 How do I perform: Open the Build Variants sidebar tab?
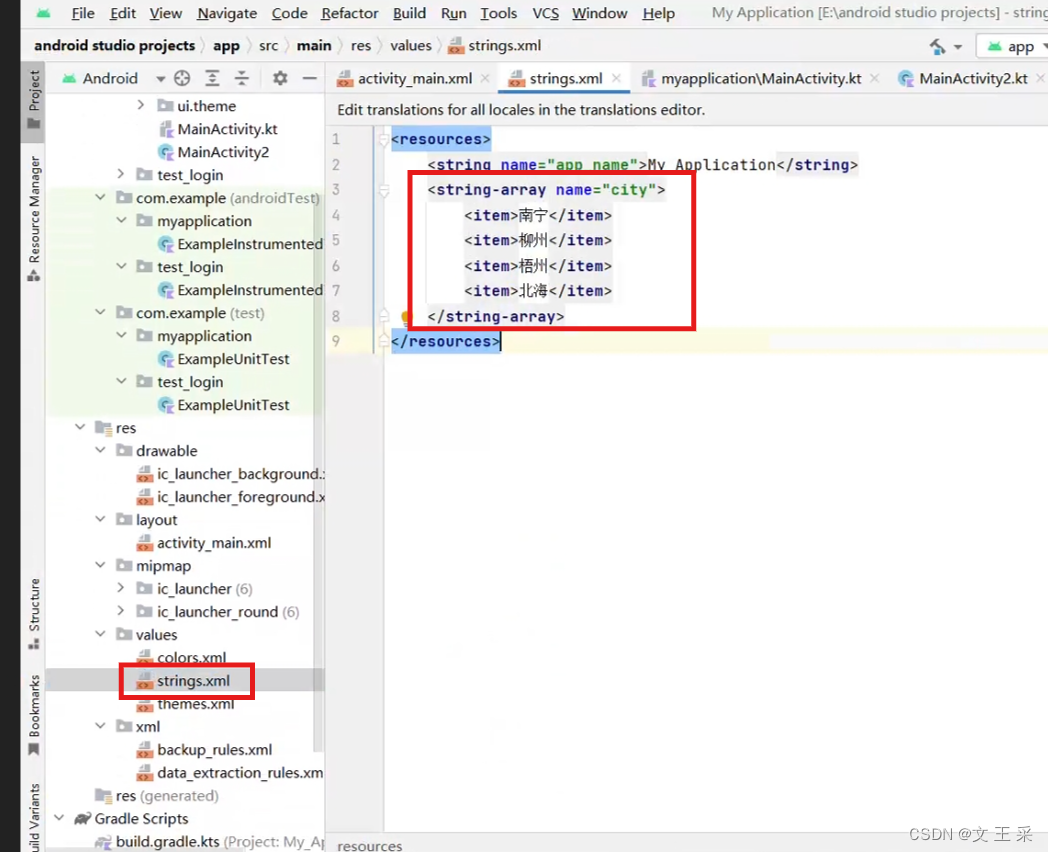pos(33,817)
